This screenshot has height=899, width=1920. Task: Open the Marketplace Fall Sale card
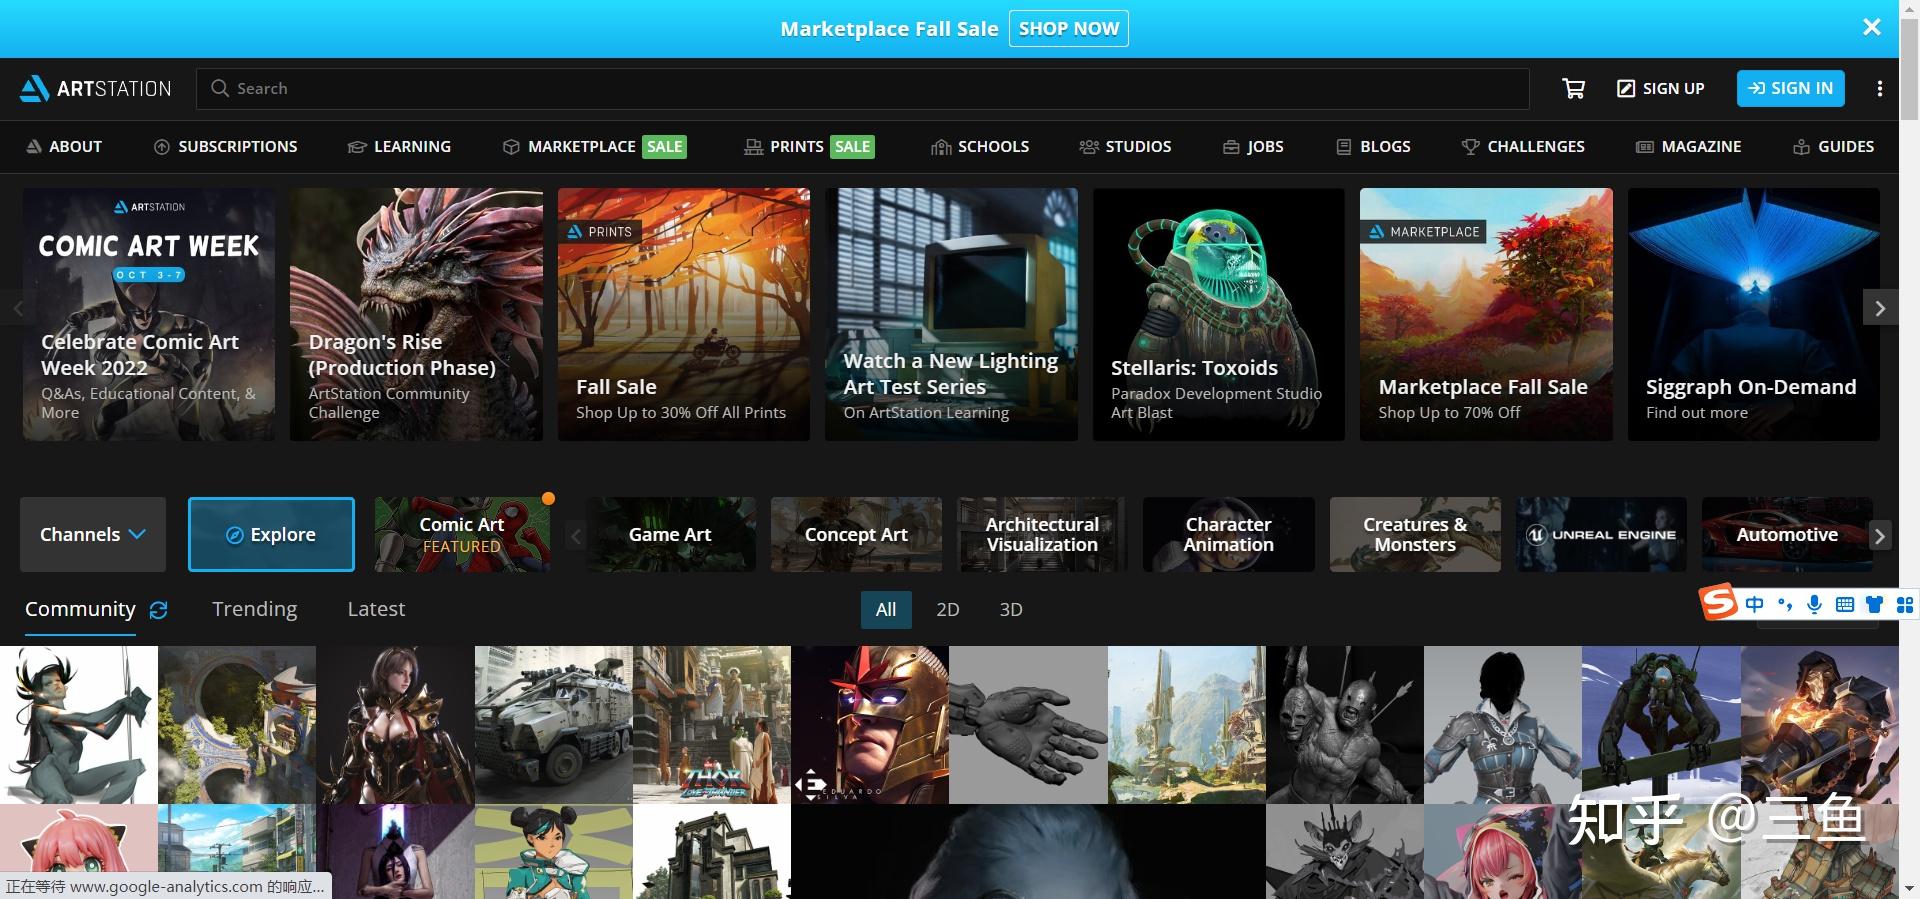(1486, 314)
